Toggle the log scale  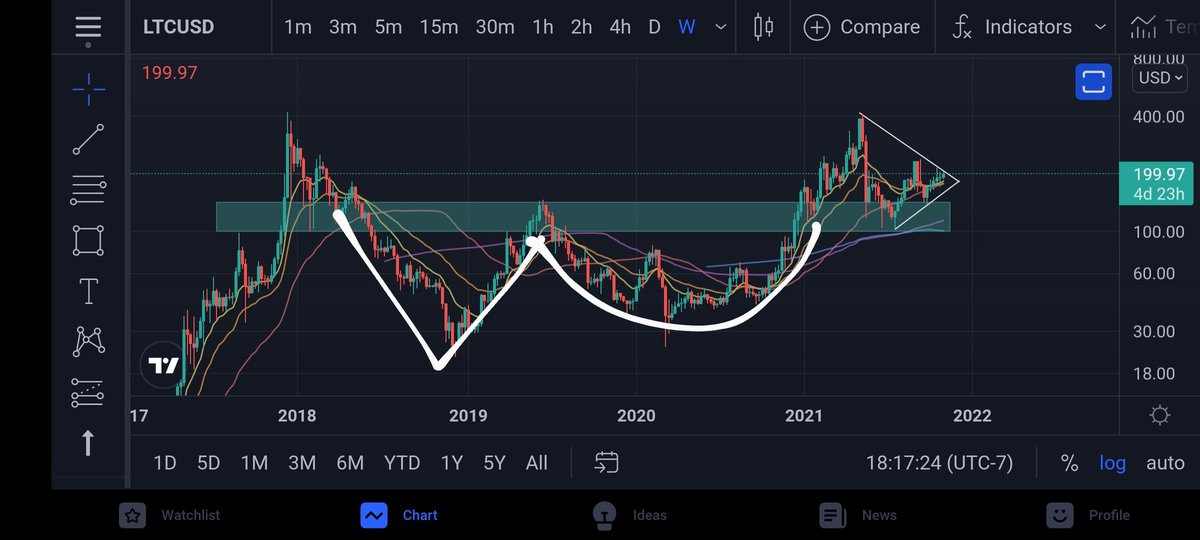coord(1112,463)
